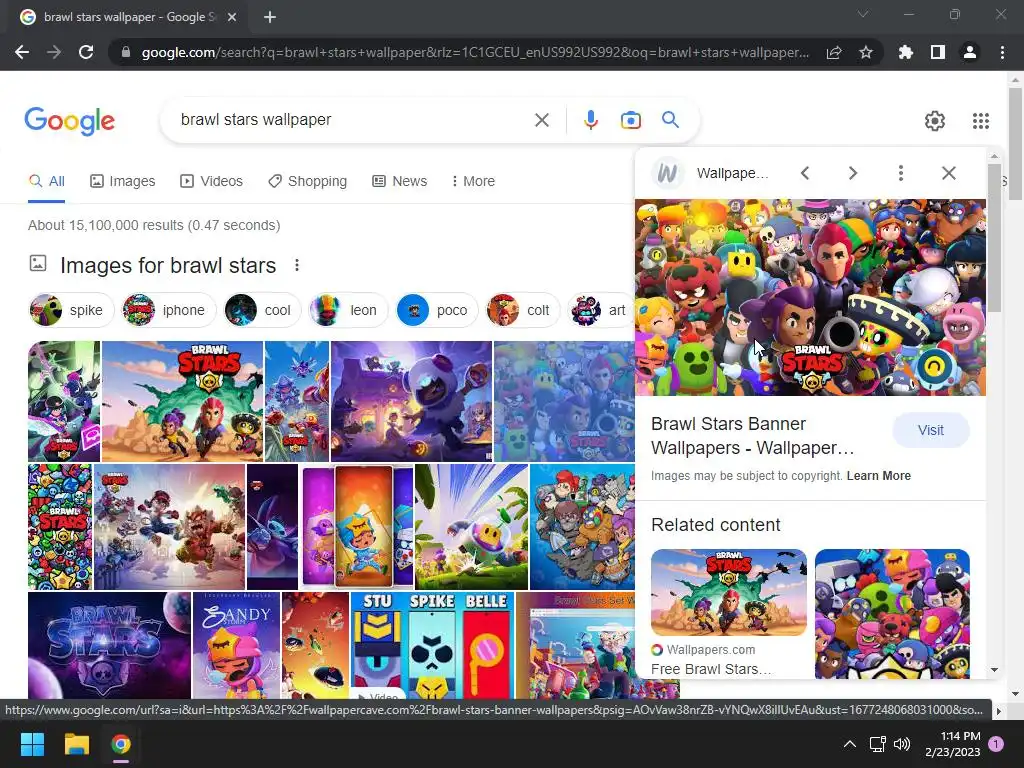Screen dimensions: 1024x768
Task: Open the volume control in tray
Action: (x=902, y=744)
